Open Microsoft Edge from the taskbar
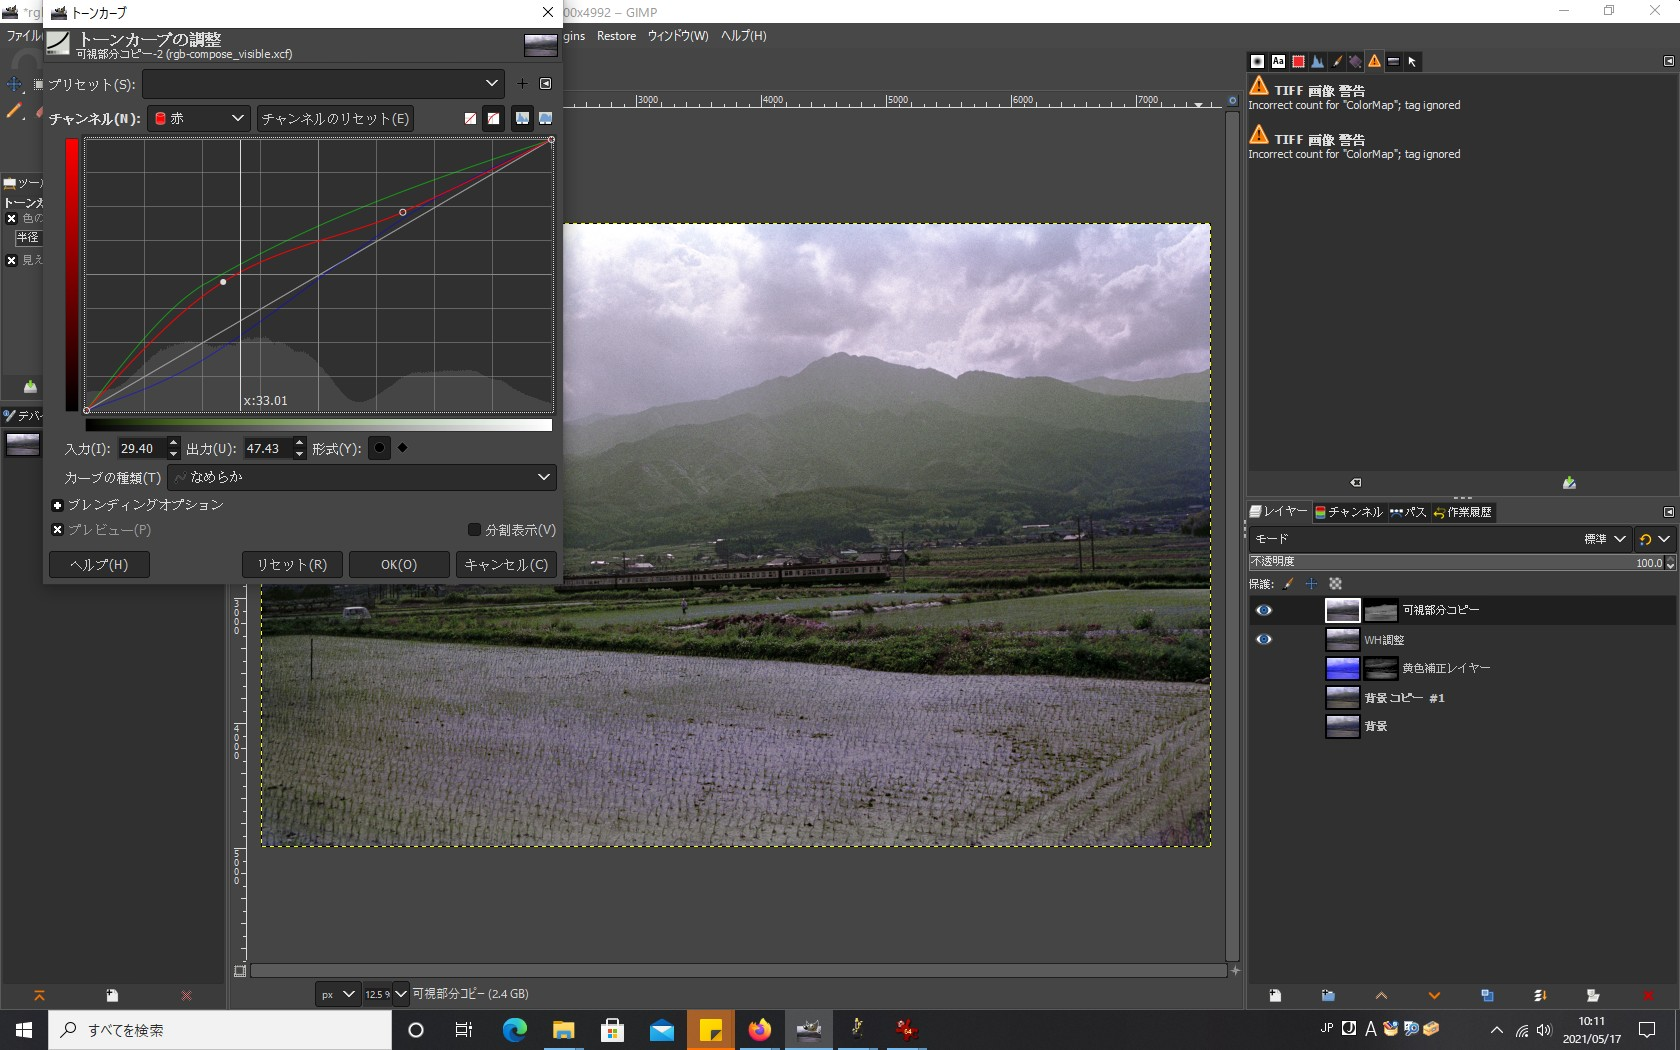 514,1030
